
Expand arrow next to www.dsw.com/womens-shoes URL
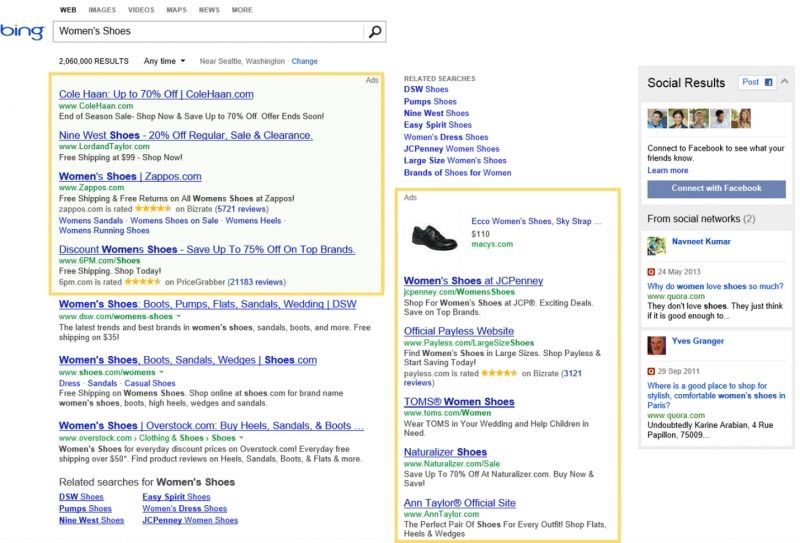point(179,316)
